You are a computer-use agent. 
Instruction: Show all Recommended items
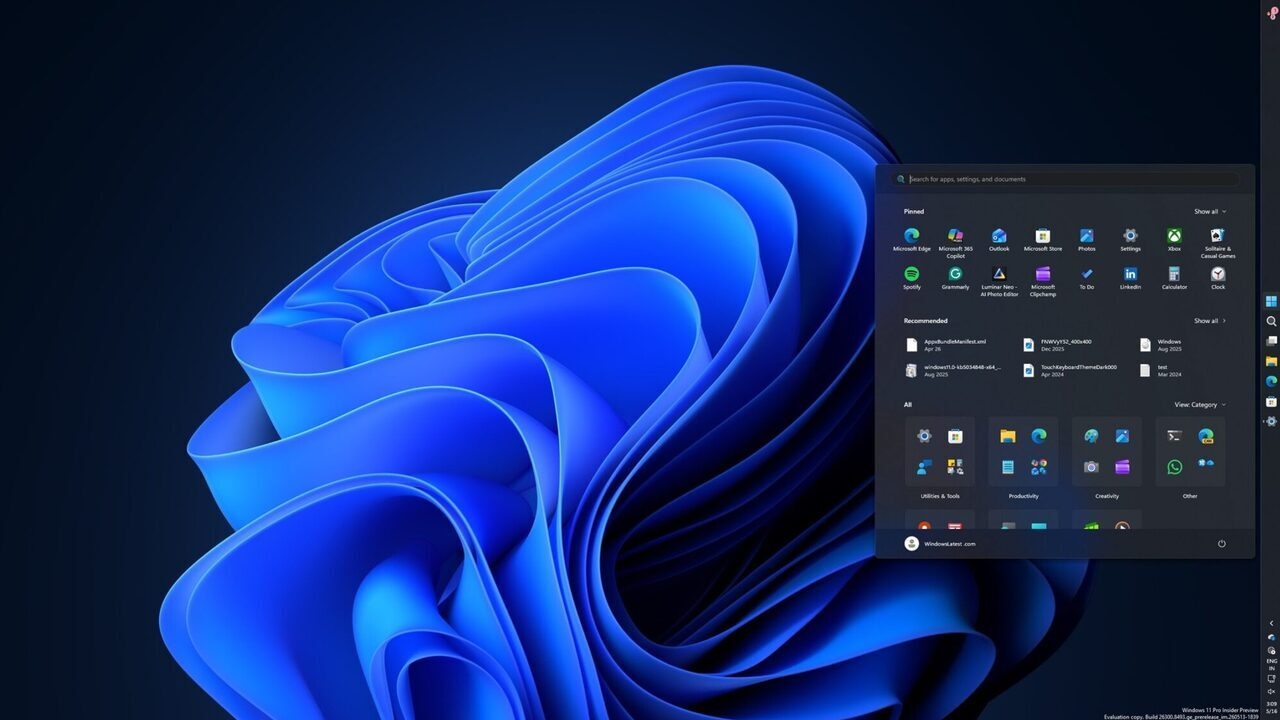[1209, 321]
